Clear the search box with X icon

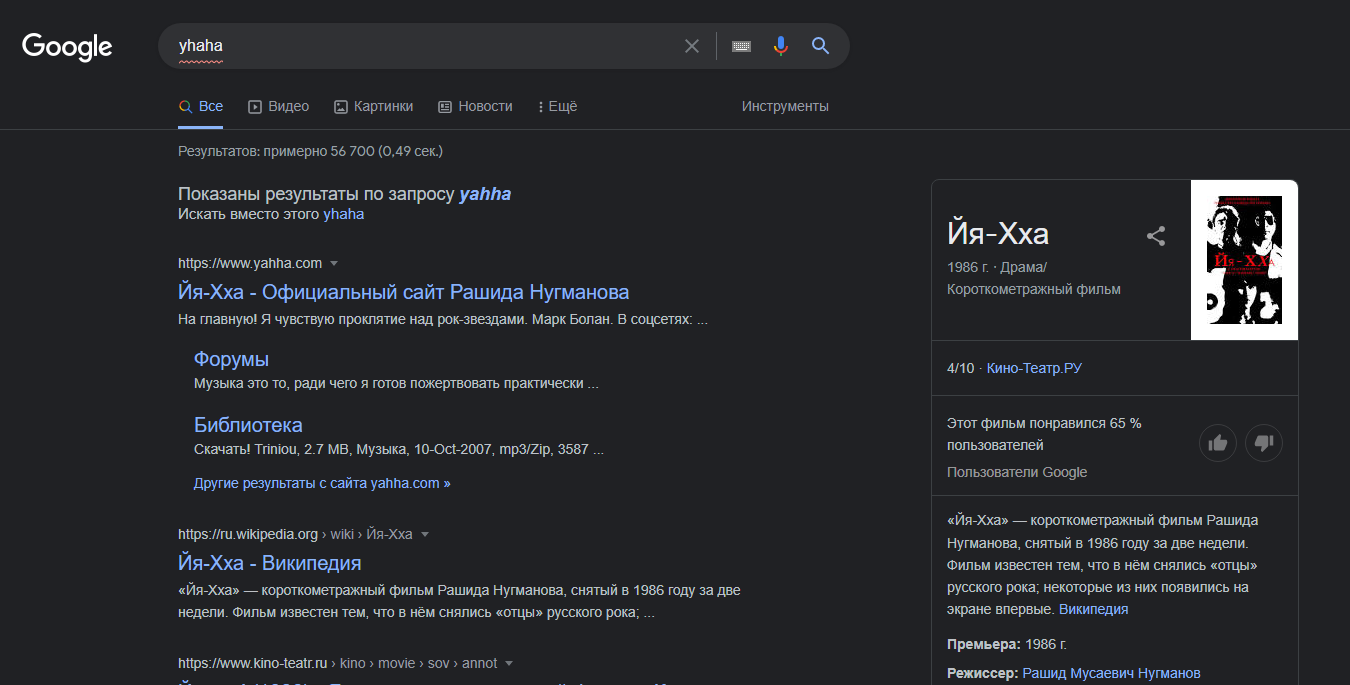691,46
